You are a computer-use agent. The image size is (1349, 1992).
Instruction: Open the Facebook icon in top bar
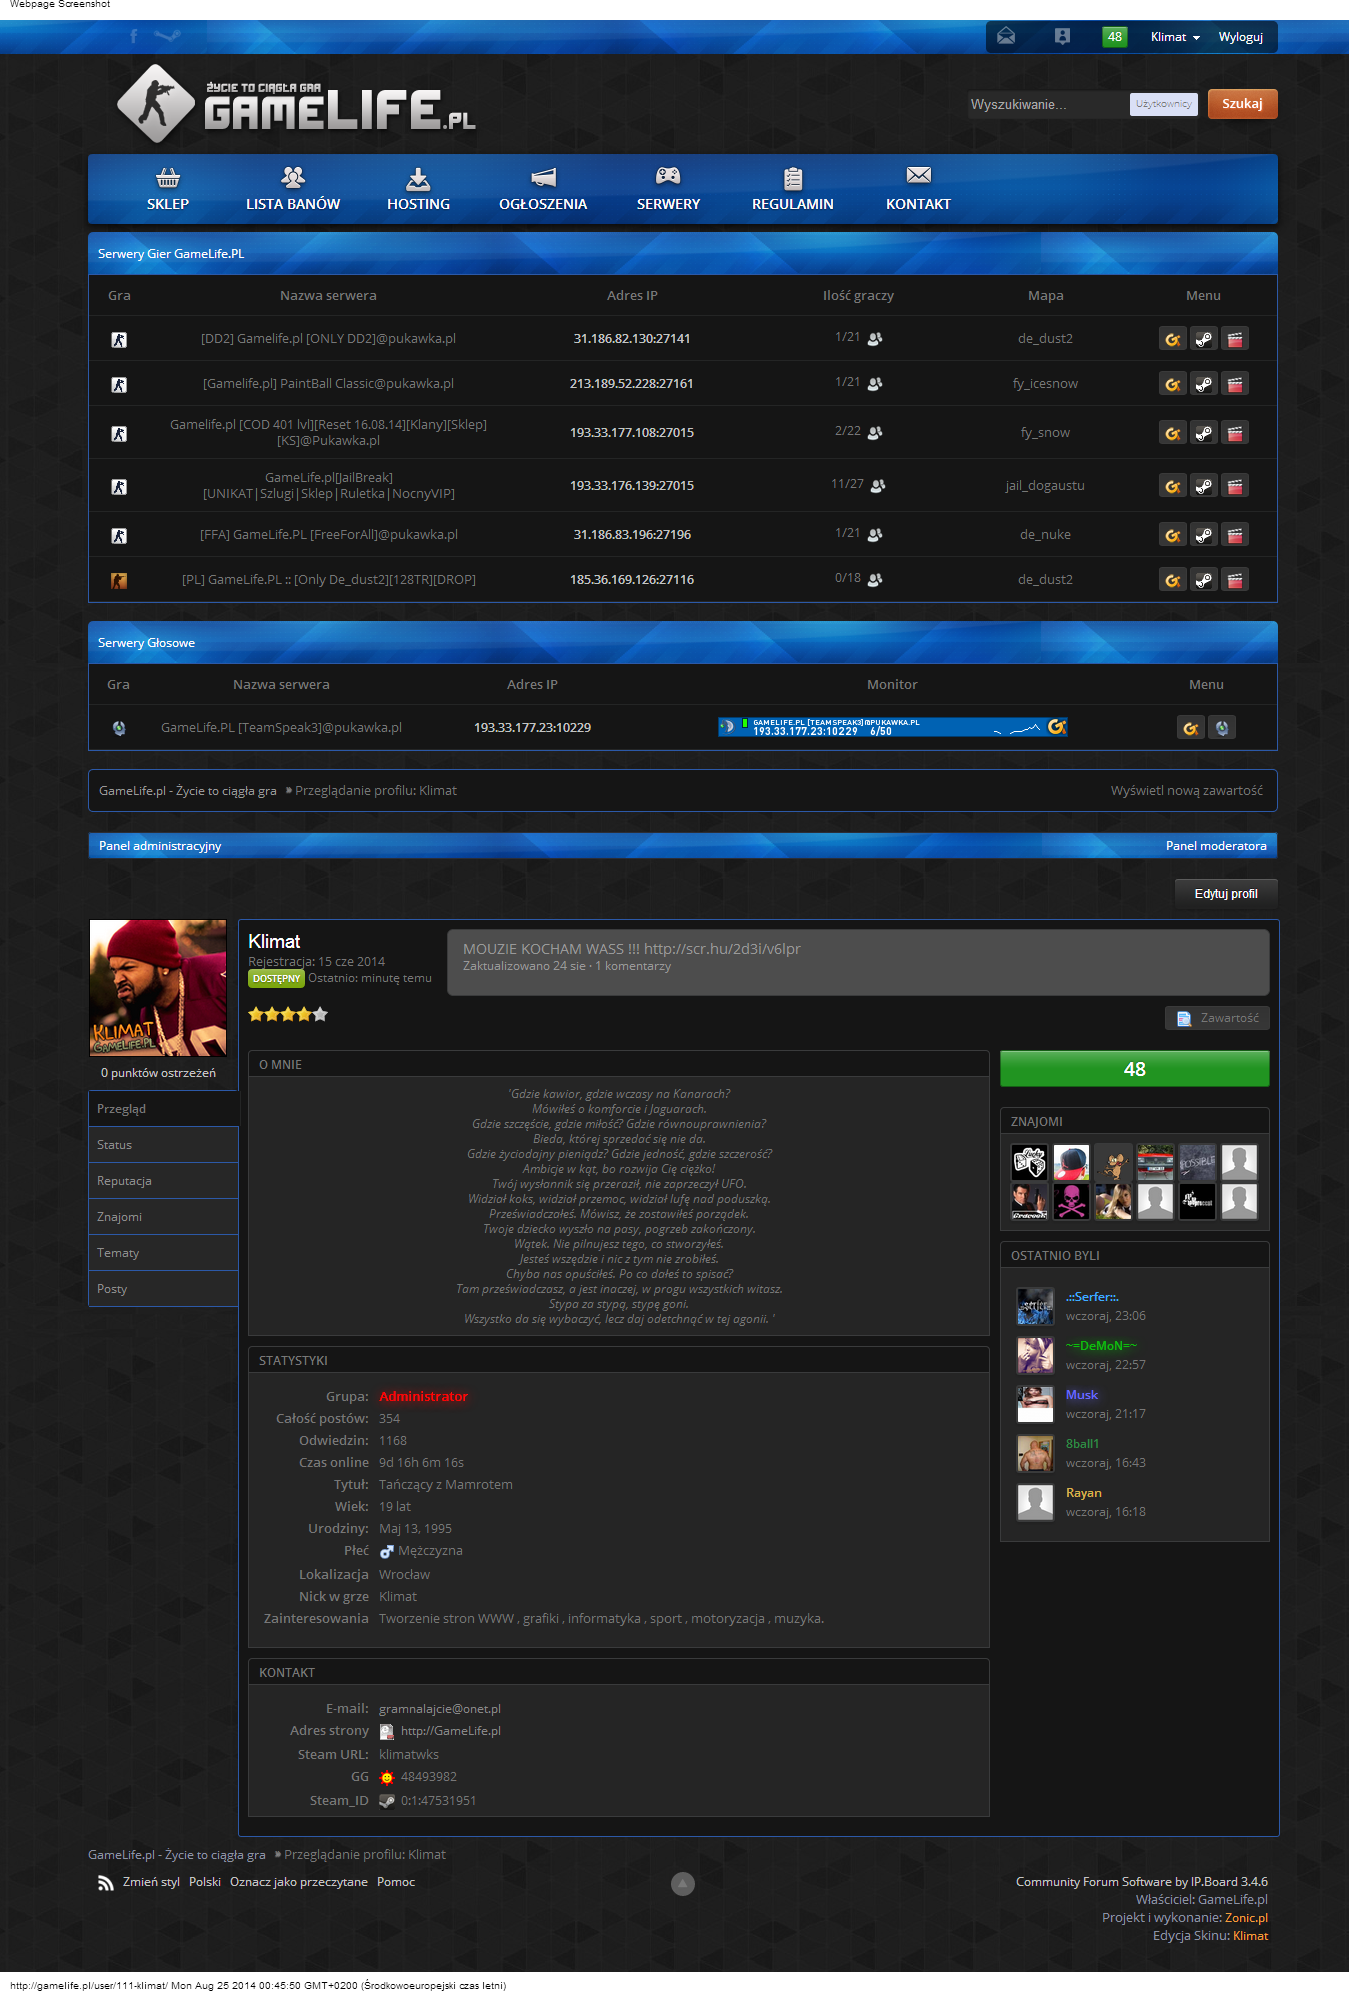point(134,36)
